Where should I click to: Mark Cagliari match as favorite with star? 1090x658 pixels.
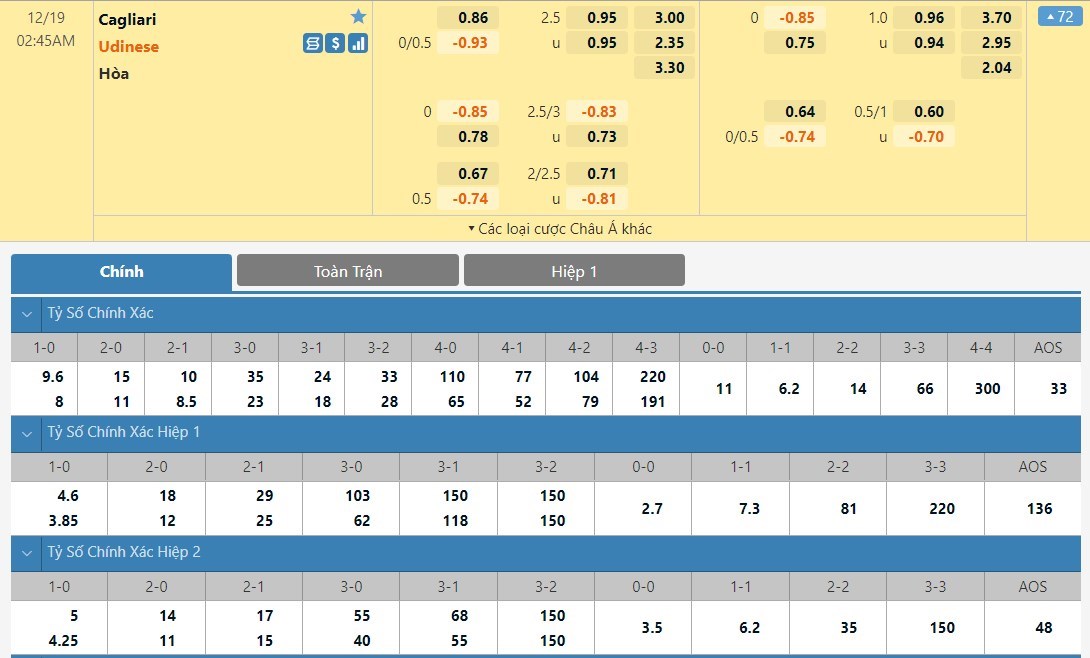(x=358, y=17)
